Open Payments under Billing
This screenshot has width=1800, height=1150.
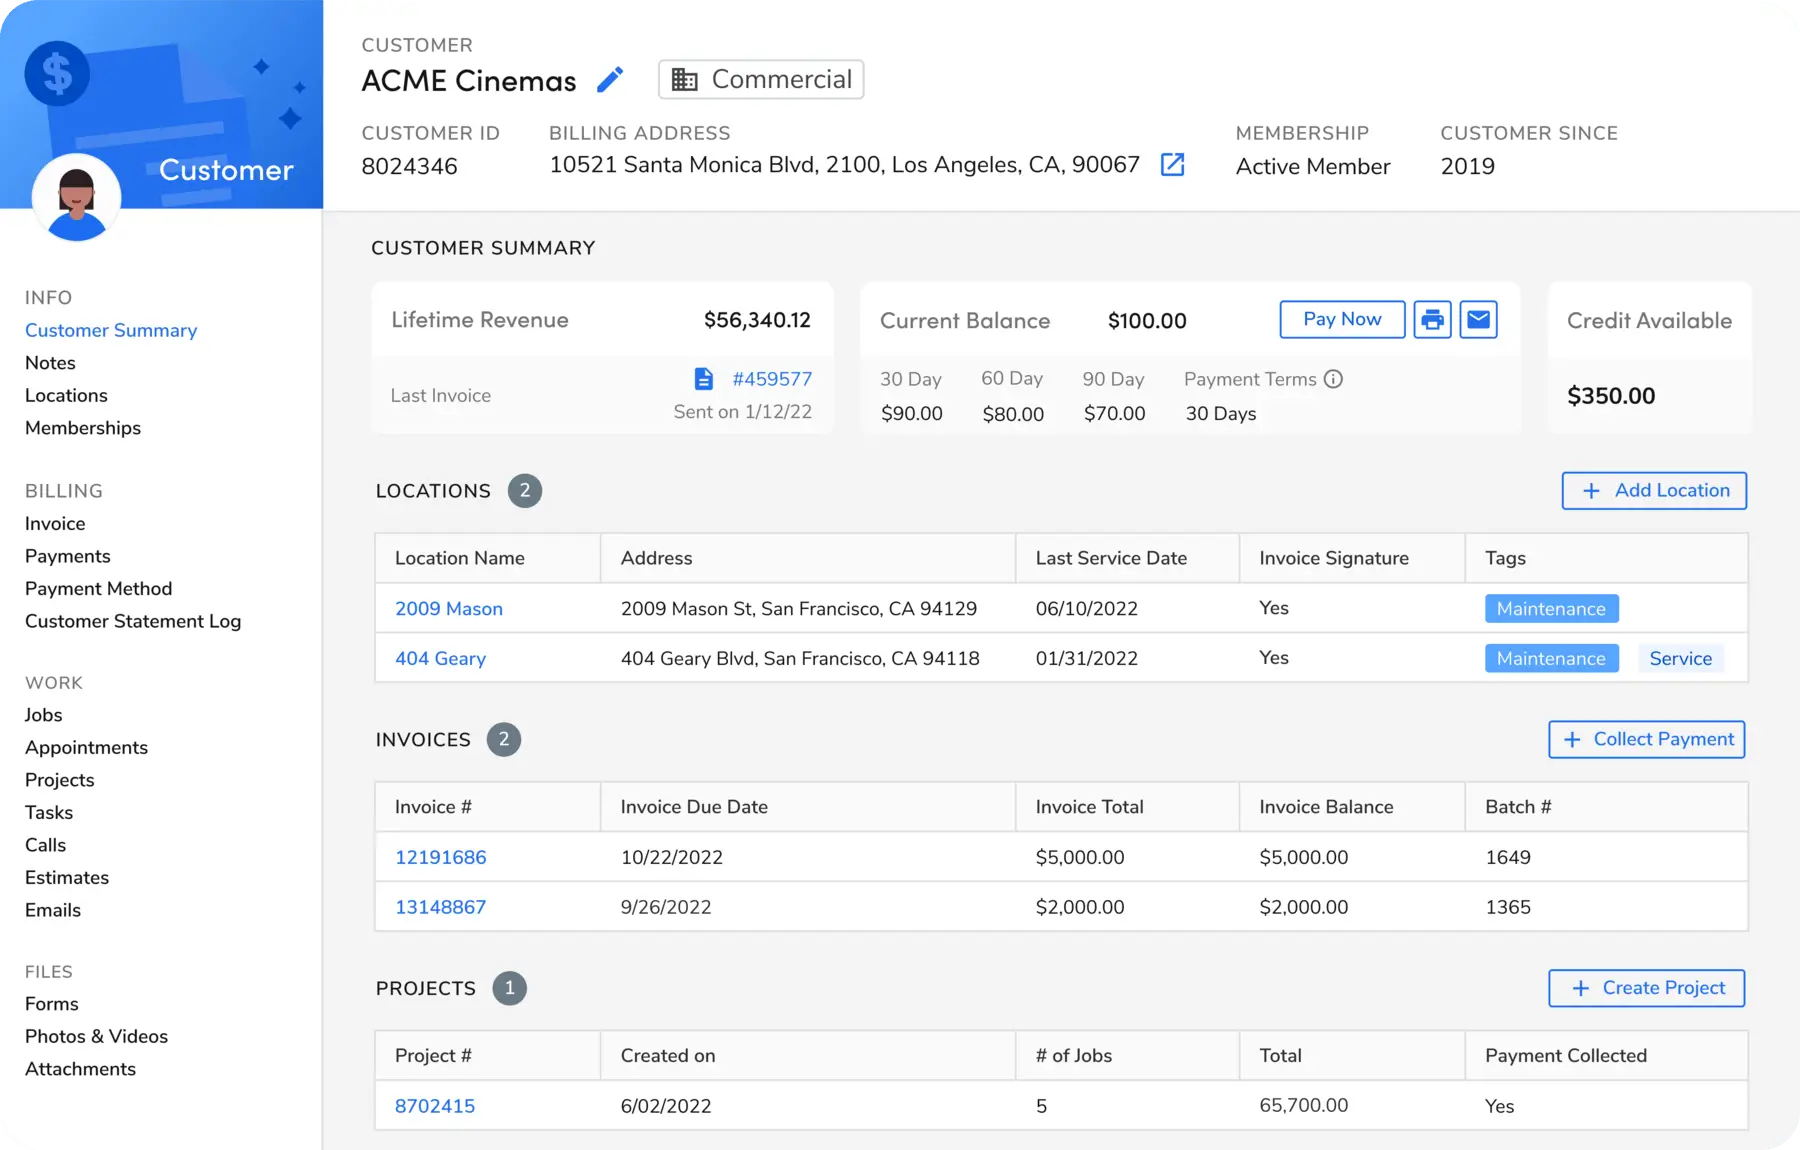pyautogui.click(x=68, y=557)
